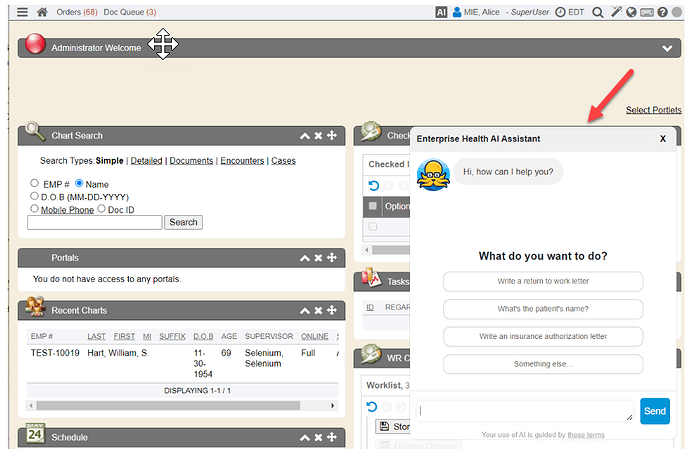Image resolution: width=690 pixels, height=460 pixels.
Task: Expand the Administrator Welcome panel
Action: pyautogui.click(x=667, y=48)
